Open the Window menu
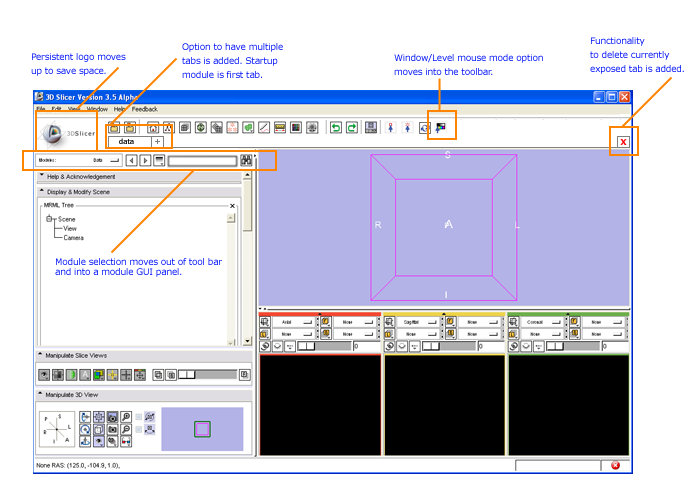 tap(97, 109)
